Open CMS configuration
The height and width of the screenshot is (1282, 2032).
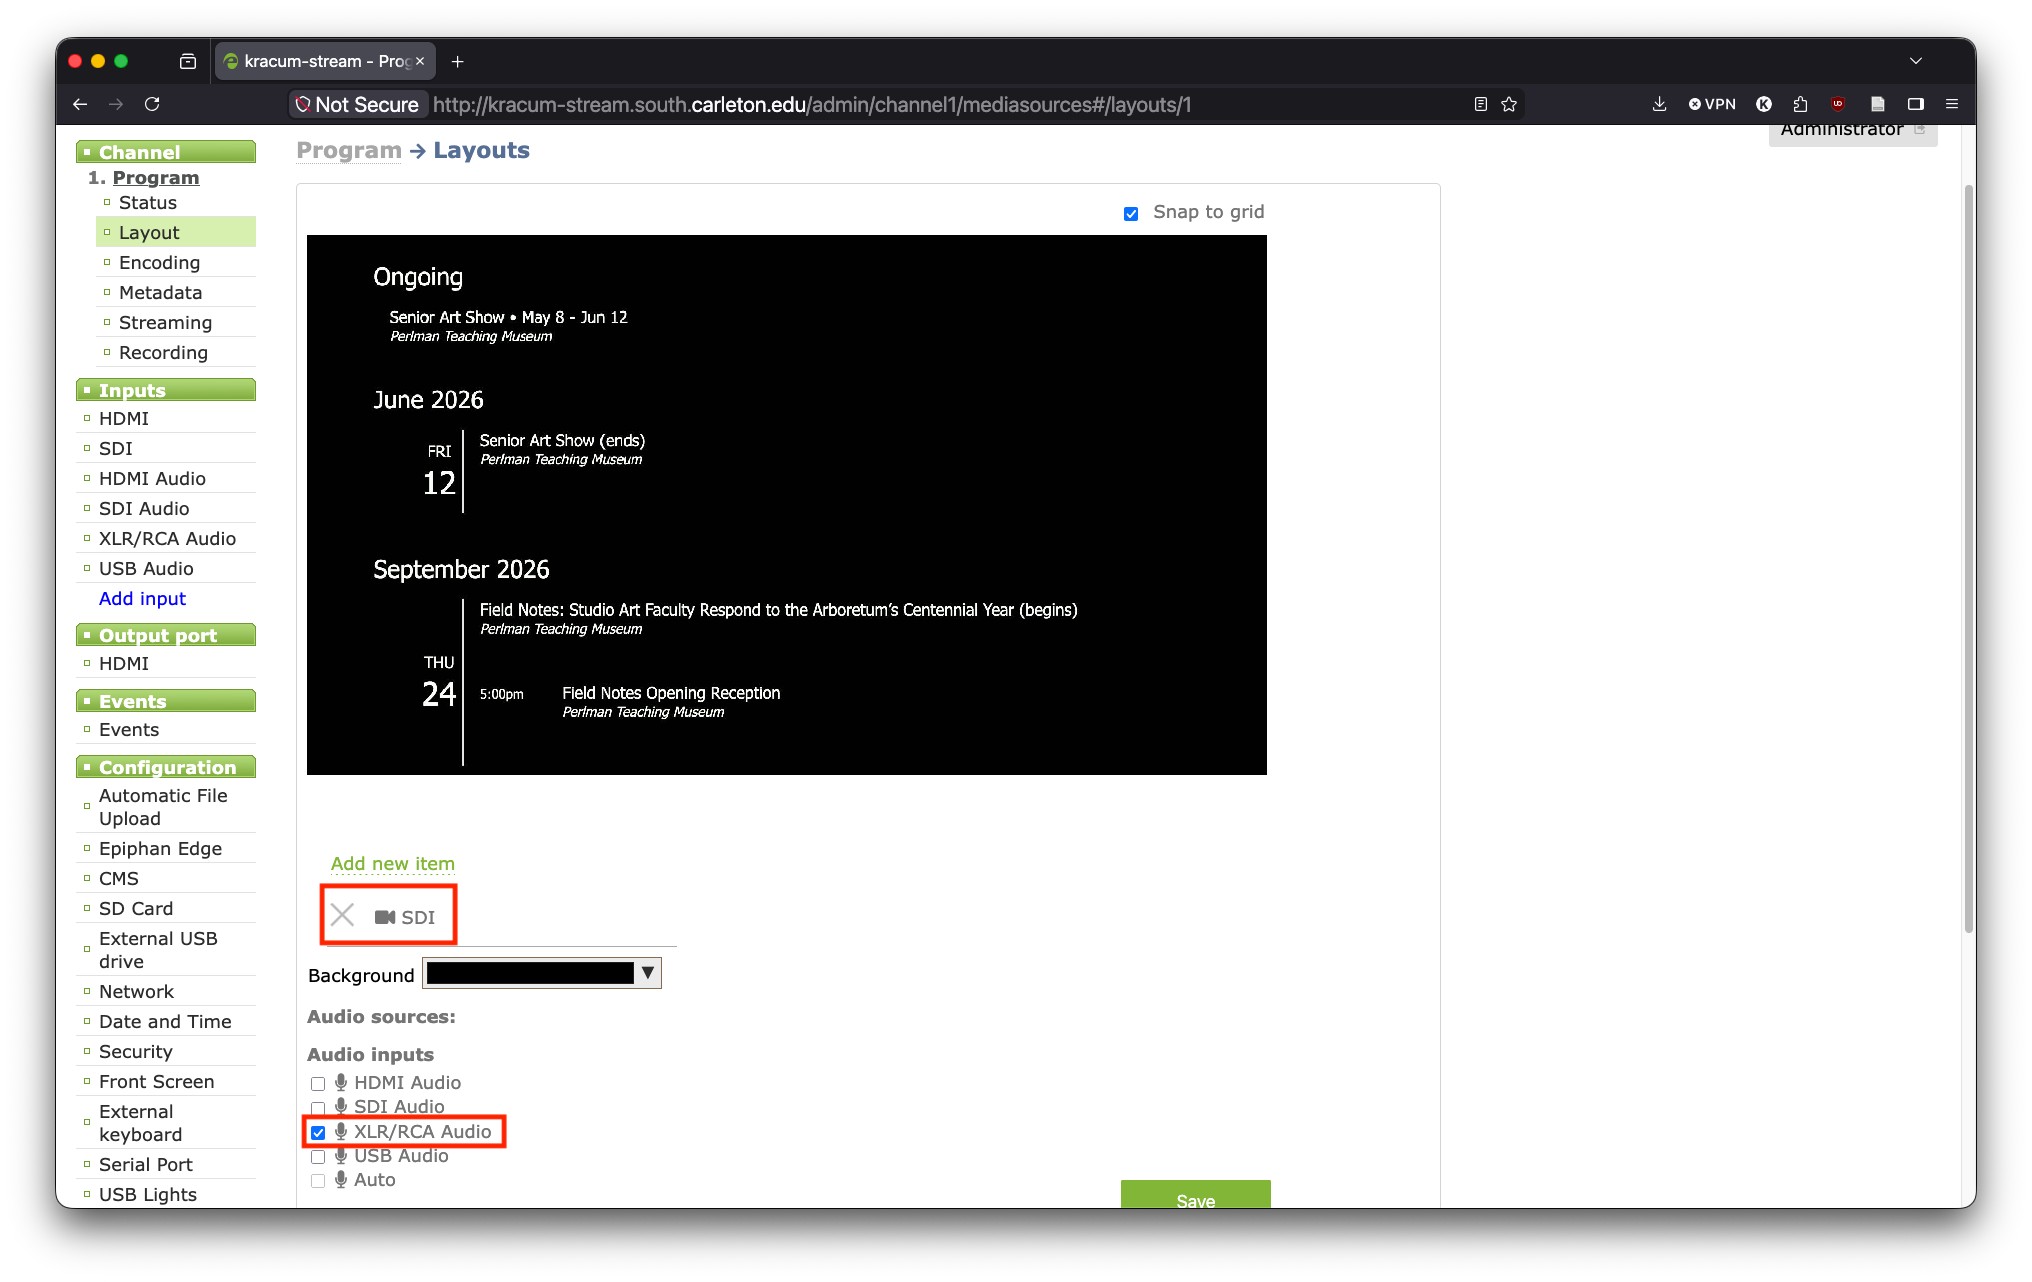click(119, 878)
